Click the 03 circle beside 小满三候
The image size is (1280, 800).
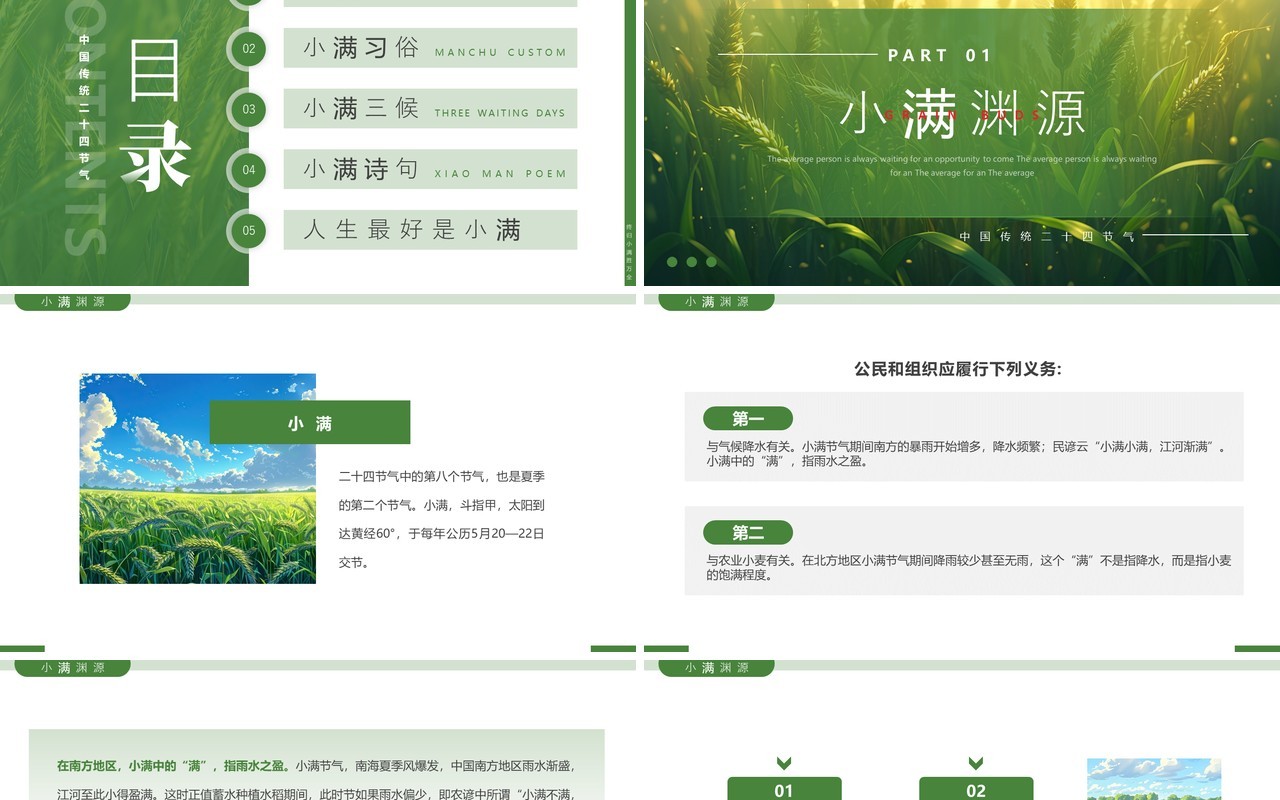pyautogui.click(x=249, y=109)
